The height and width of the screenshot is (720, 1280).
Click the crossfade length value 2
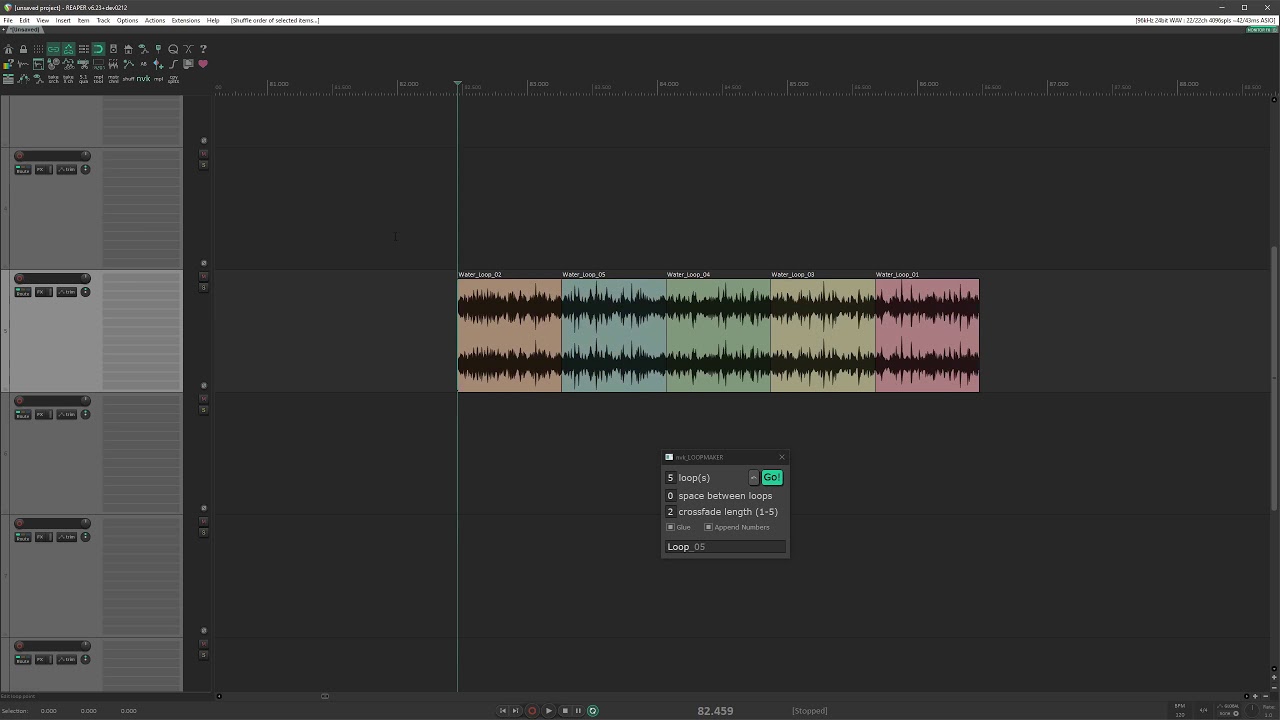click(x=670, y=512)
